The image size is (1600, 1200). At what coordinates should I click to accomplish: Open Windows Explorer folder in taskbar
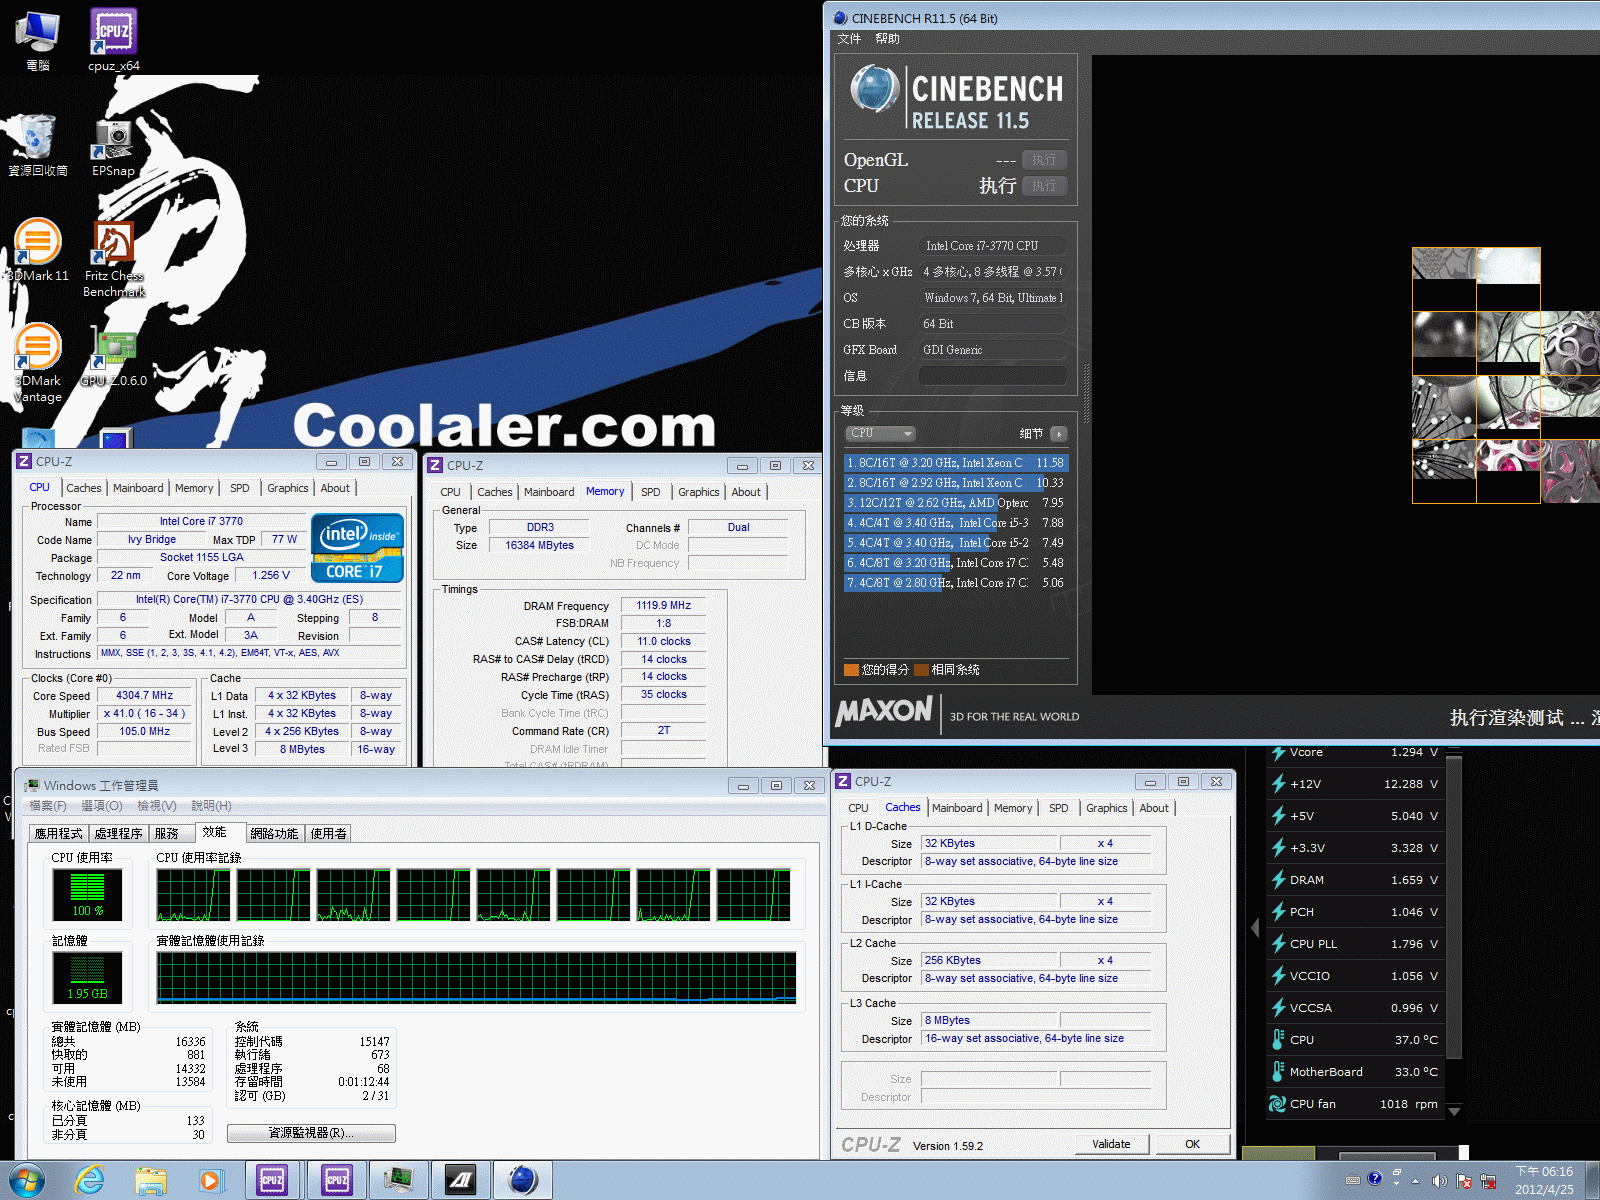pos(150,1181)
